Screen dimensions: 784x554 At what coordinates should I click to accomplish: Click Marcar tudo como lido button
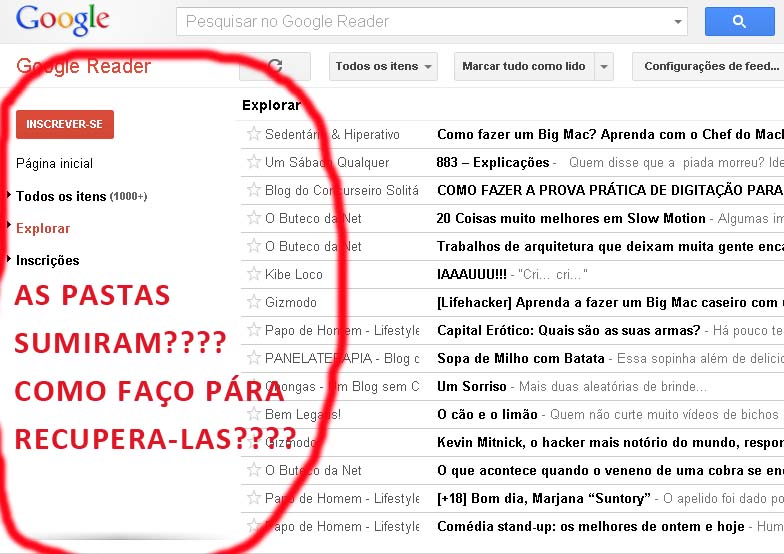[523, 67]
